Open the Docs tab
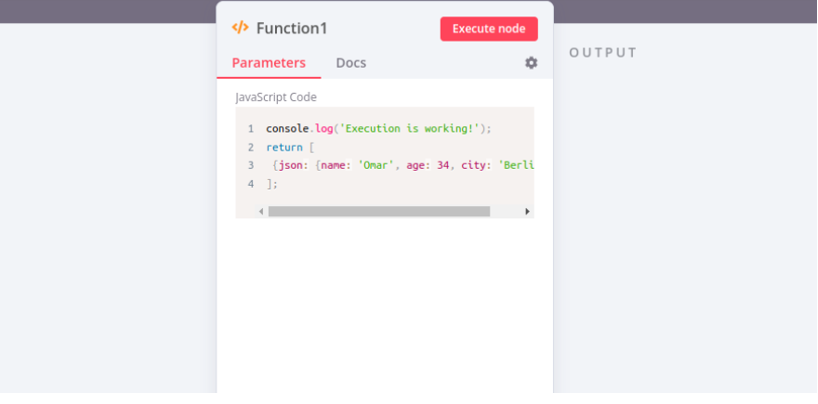The width and height of the screenshot is (818, 404). coord(351,63)
